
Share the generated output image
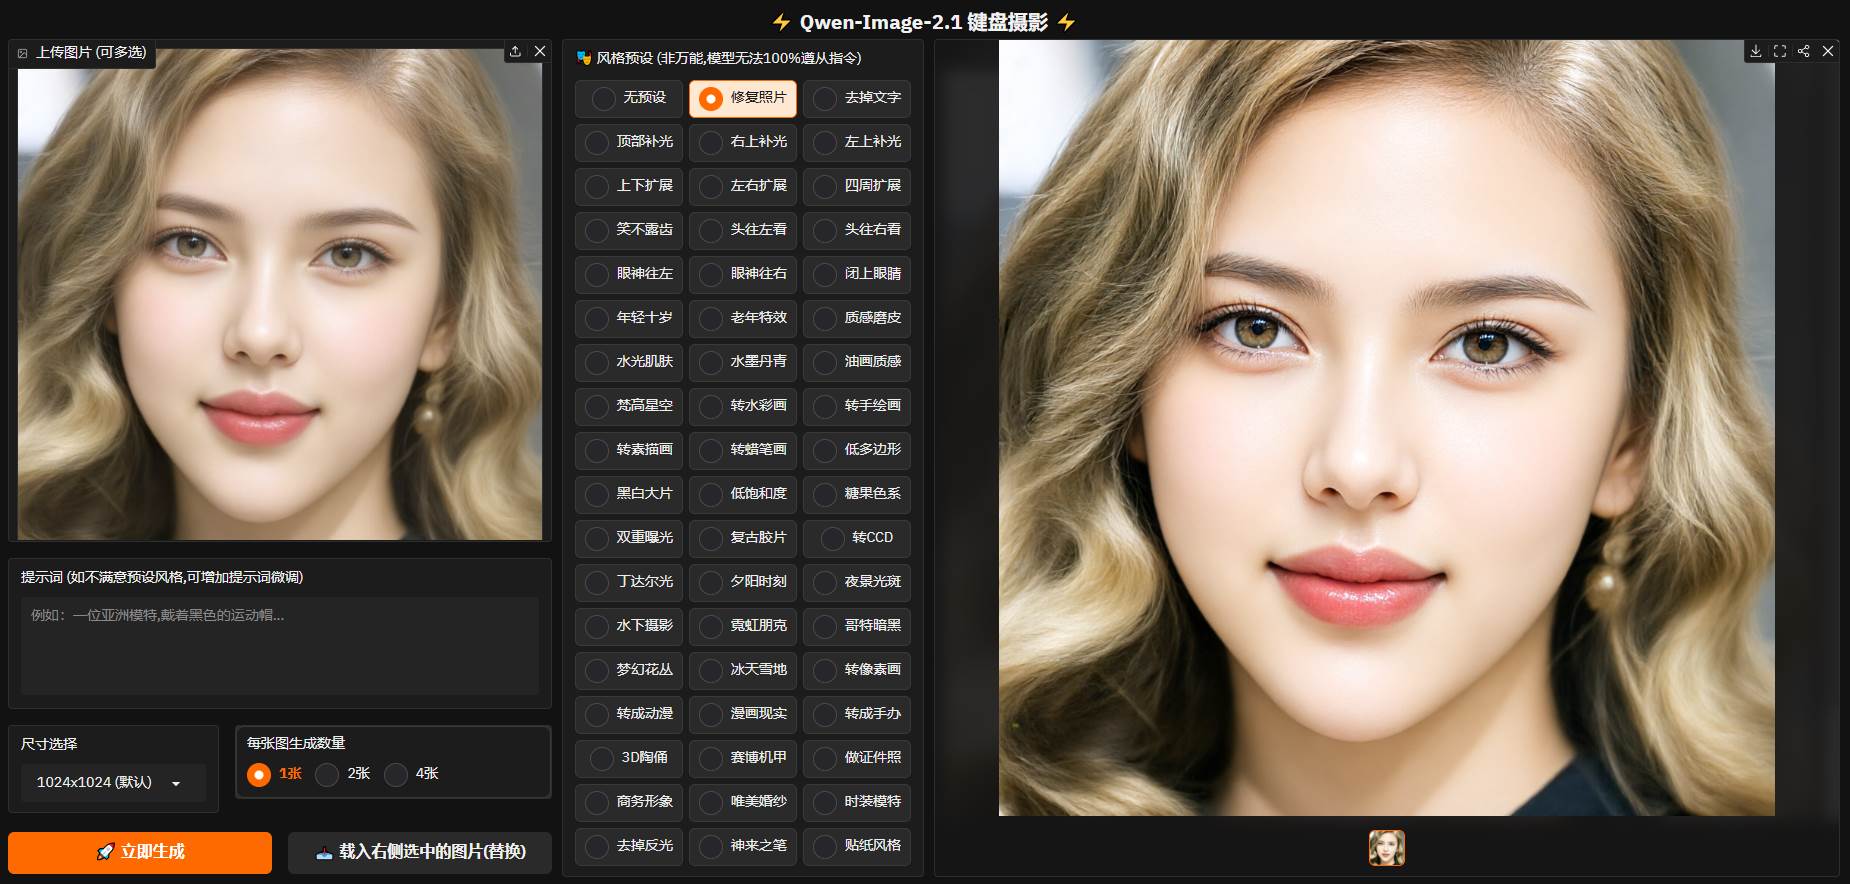coord(1804,51)
